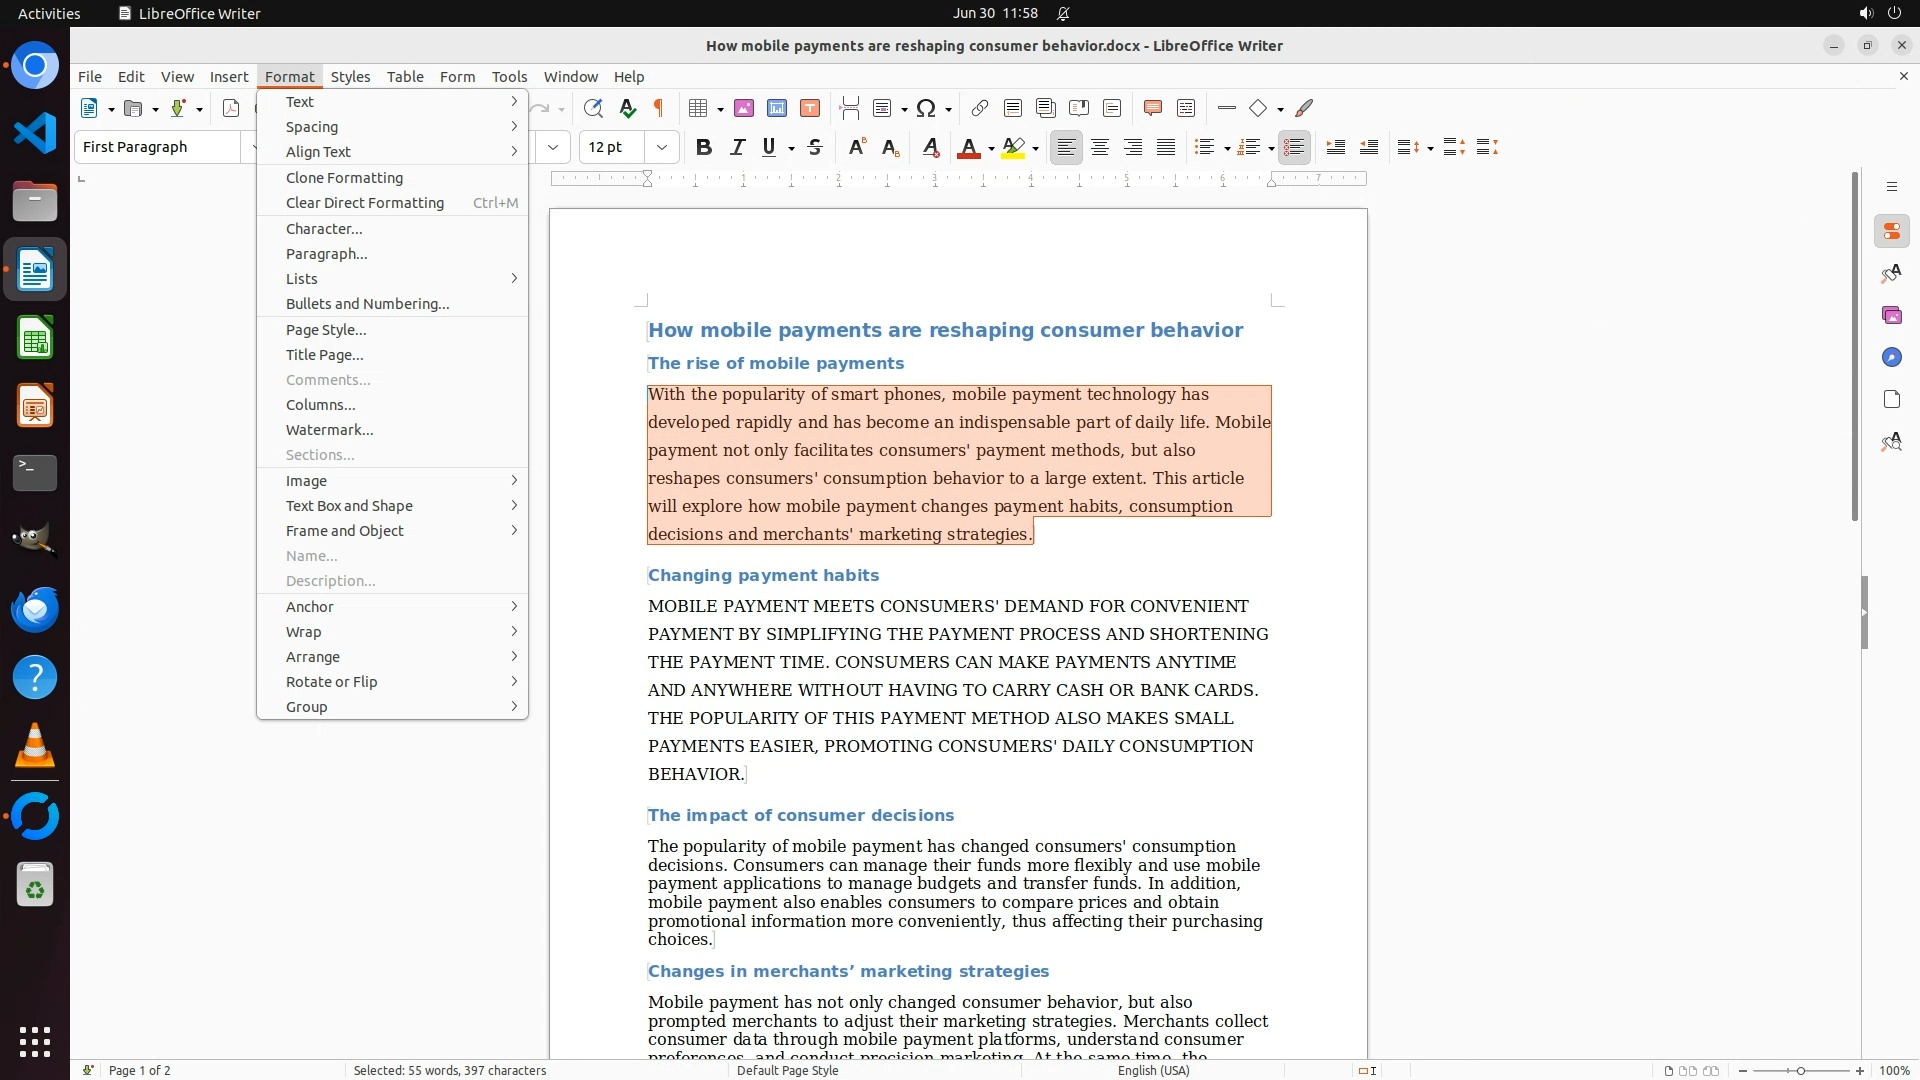1920x1080 pixels.
Task: Toggle bold formatting
Action: coord(704,147)
